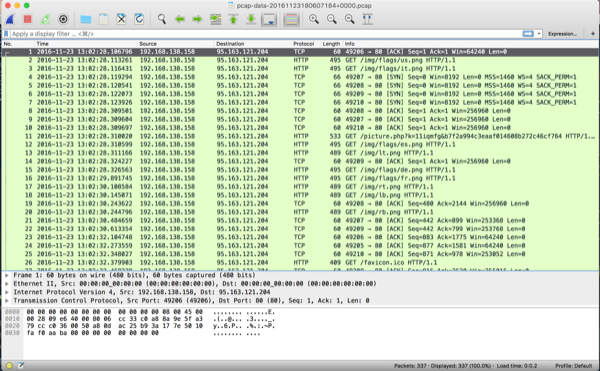Click the Profile: Default status text
600x371 pixels.
click(x=573, y=366)
